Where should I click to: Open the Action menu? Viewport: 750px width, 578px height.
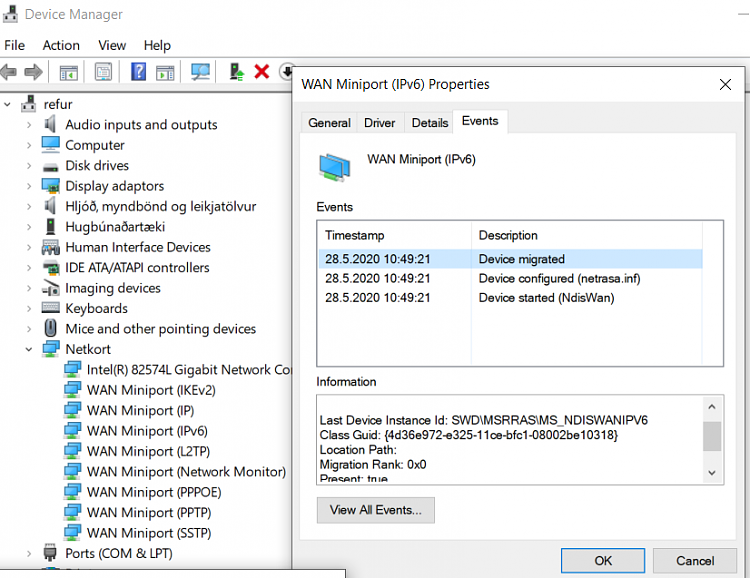[61, 45]
